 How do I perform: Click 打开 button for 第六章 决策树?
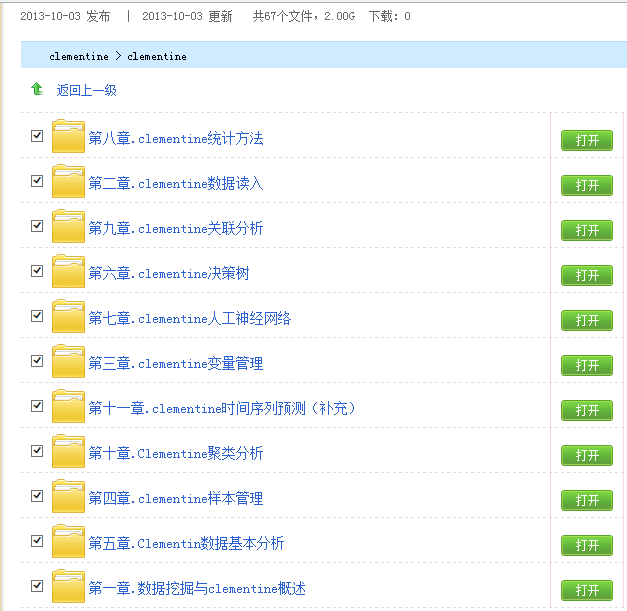click(587, 276)
